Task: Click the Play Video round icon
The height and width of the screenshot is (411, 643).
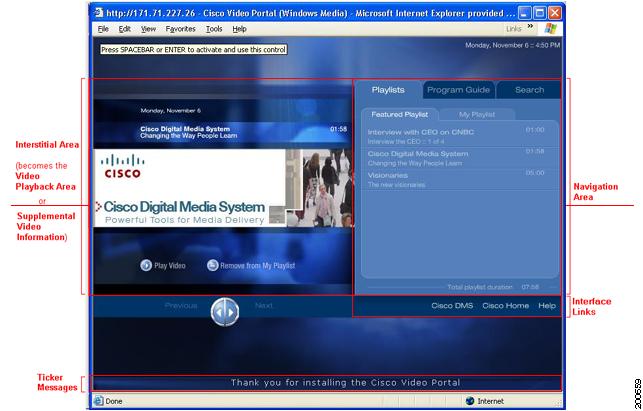Action: tap(146, 265)
